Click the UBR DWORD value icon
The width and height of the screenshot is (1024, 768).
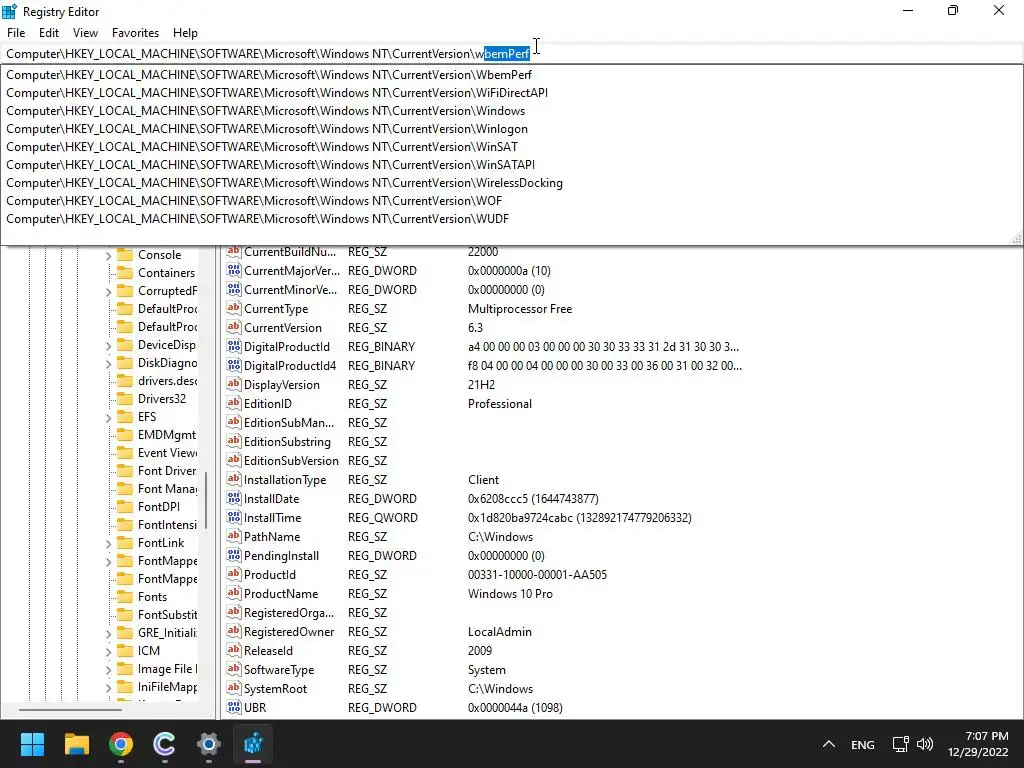[233, 707]
